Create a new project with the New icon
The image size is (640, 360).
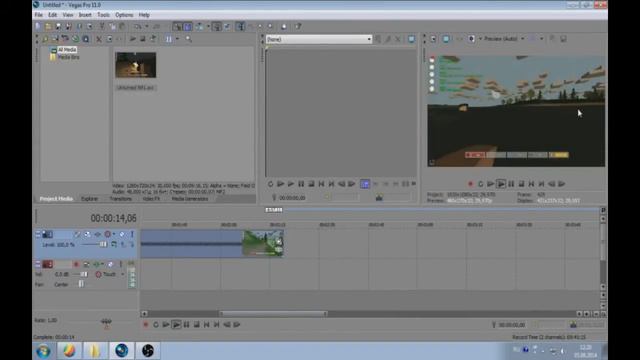click(x=38, y=27)
